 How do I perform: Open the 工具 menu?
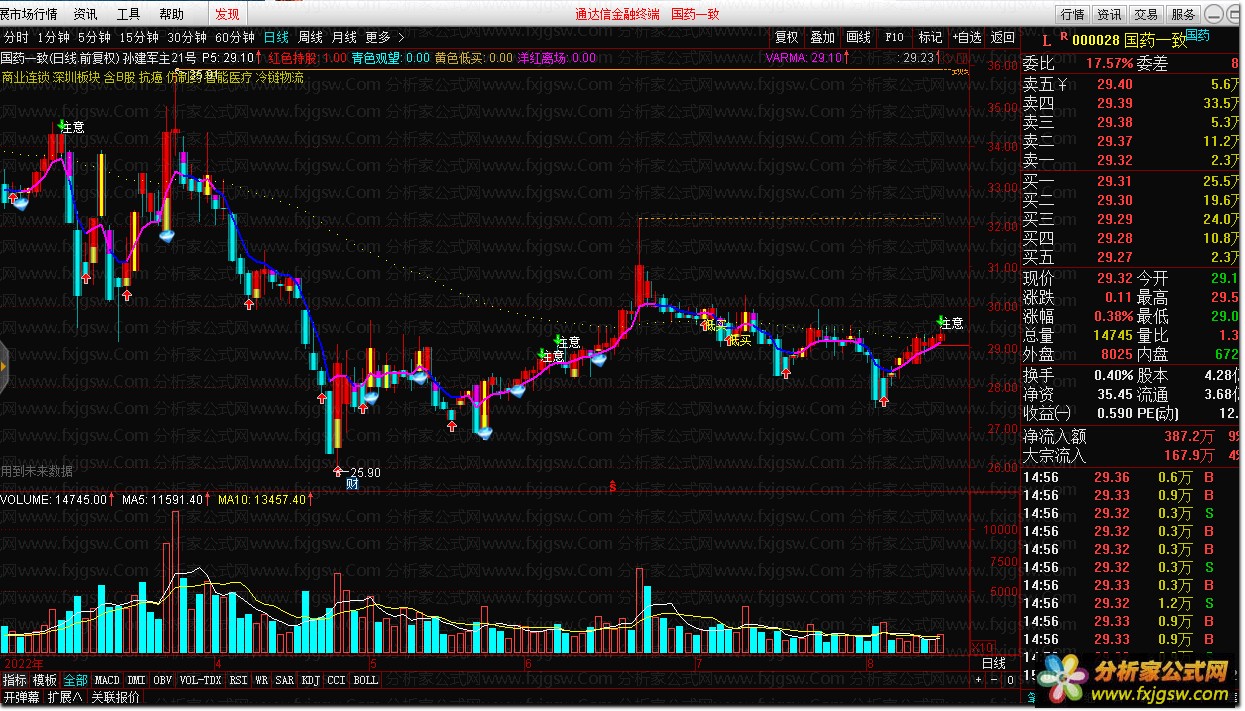coord(128,14)
